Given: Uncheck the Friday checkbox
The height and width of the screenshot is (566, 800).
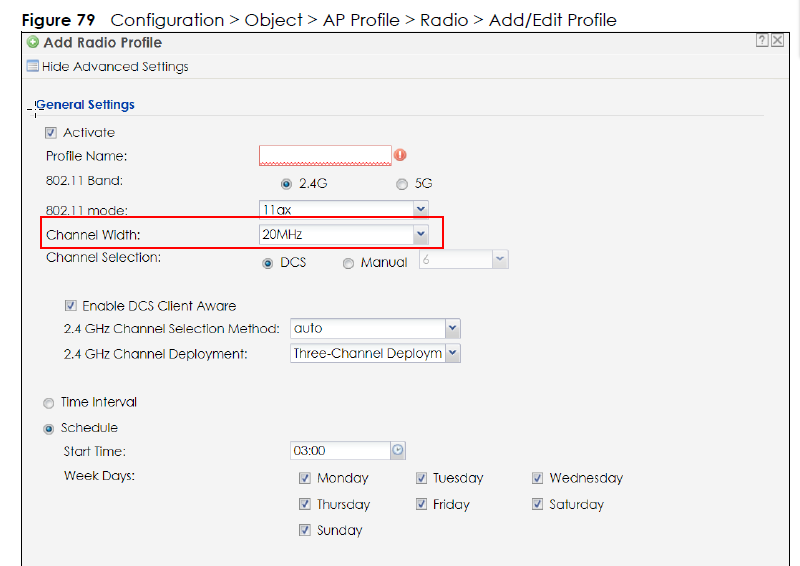Looking at the screenshot, I should pyautogui.click(x=422, y=504).
